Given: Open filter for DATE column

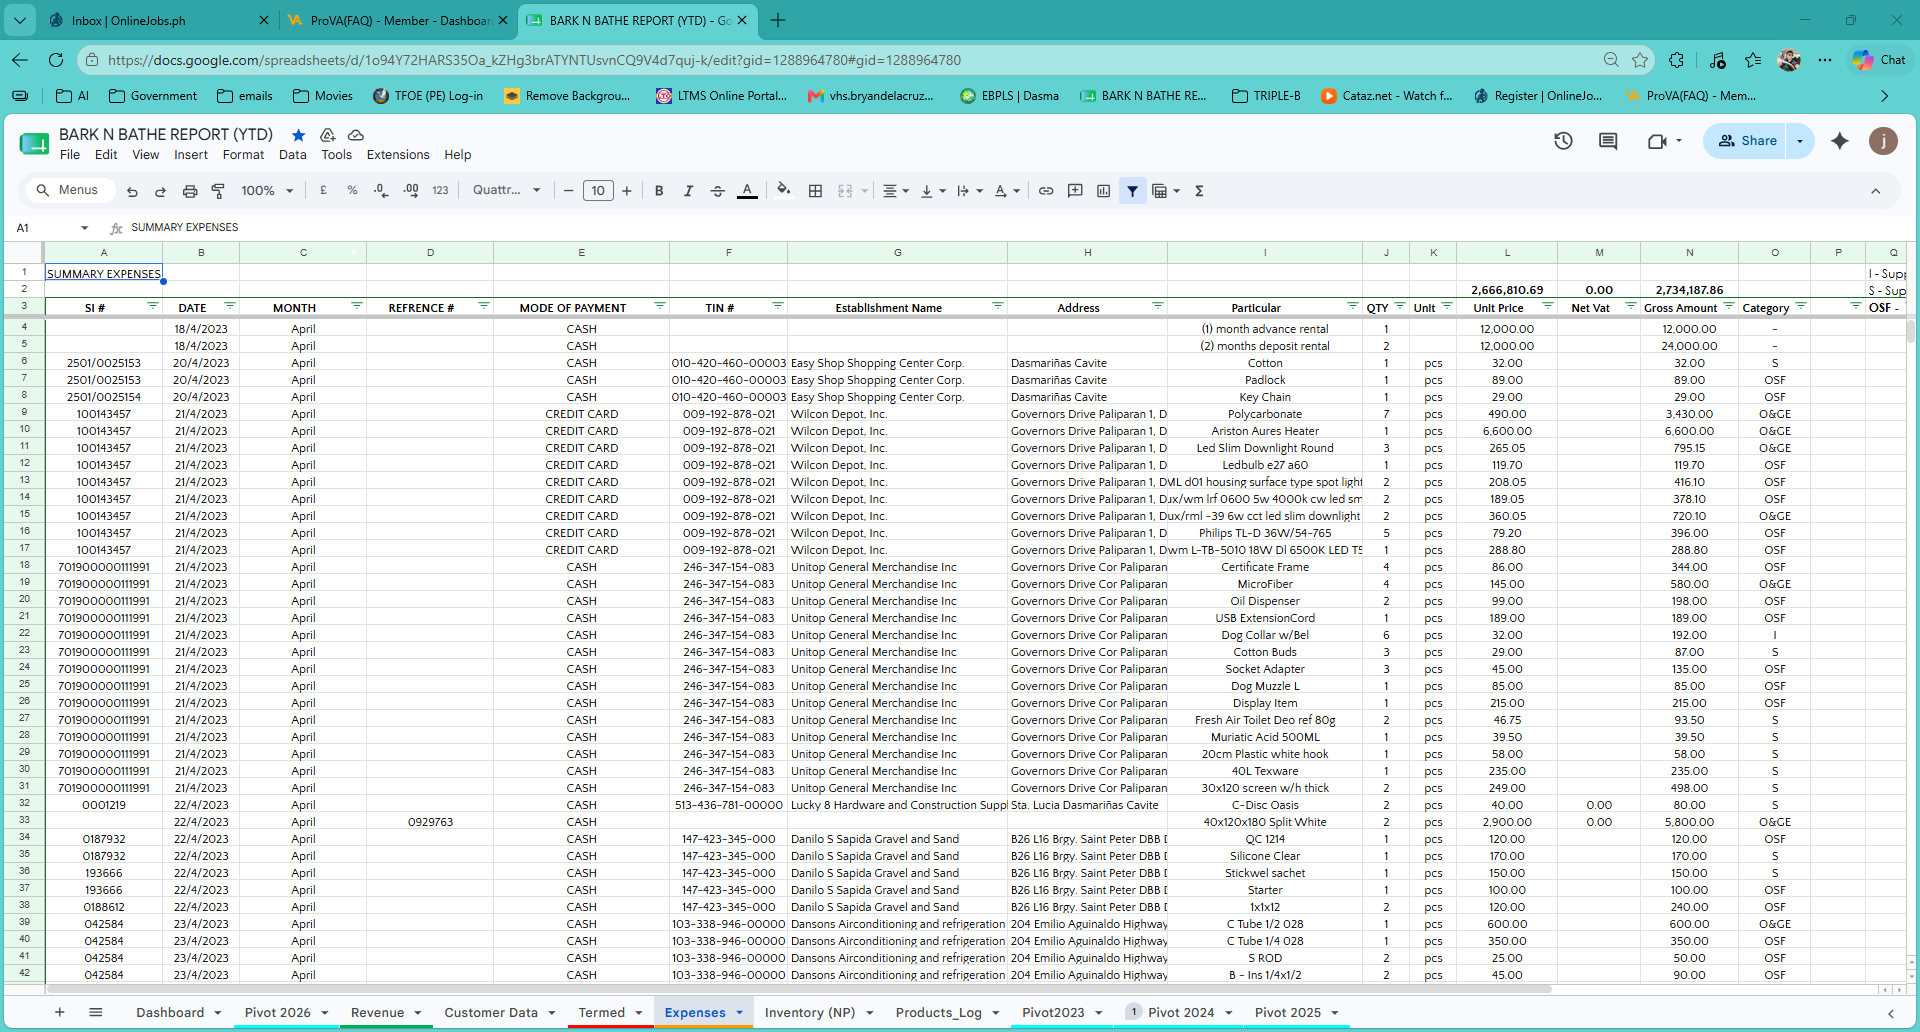Looking at the screenshot, I should [x=229, y=306].
